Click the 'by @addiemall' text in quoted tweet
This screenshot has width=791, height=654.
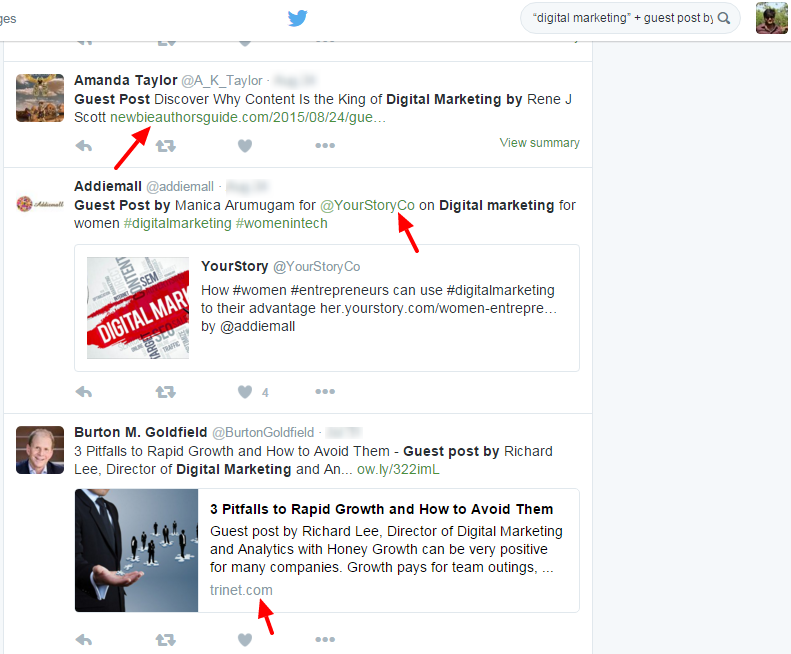[x=248, y=326]
